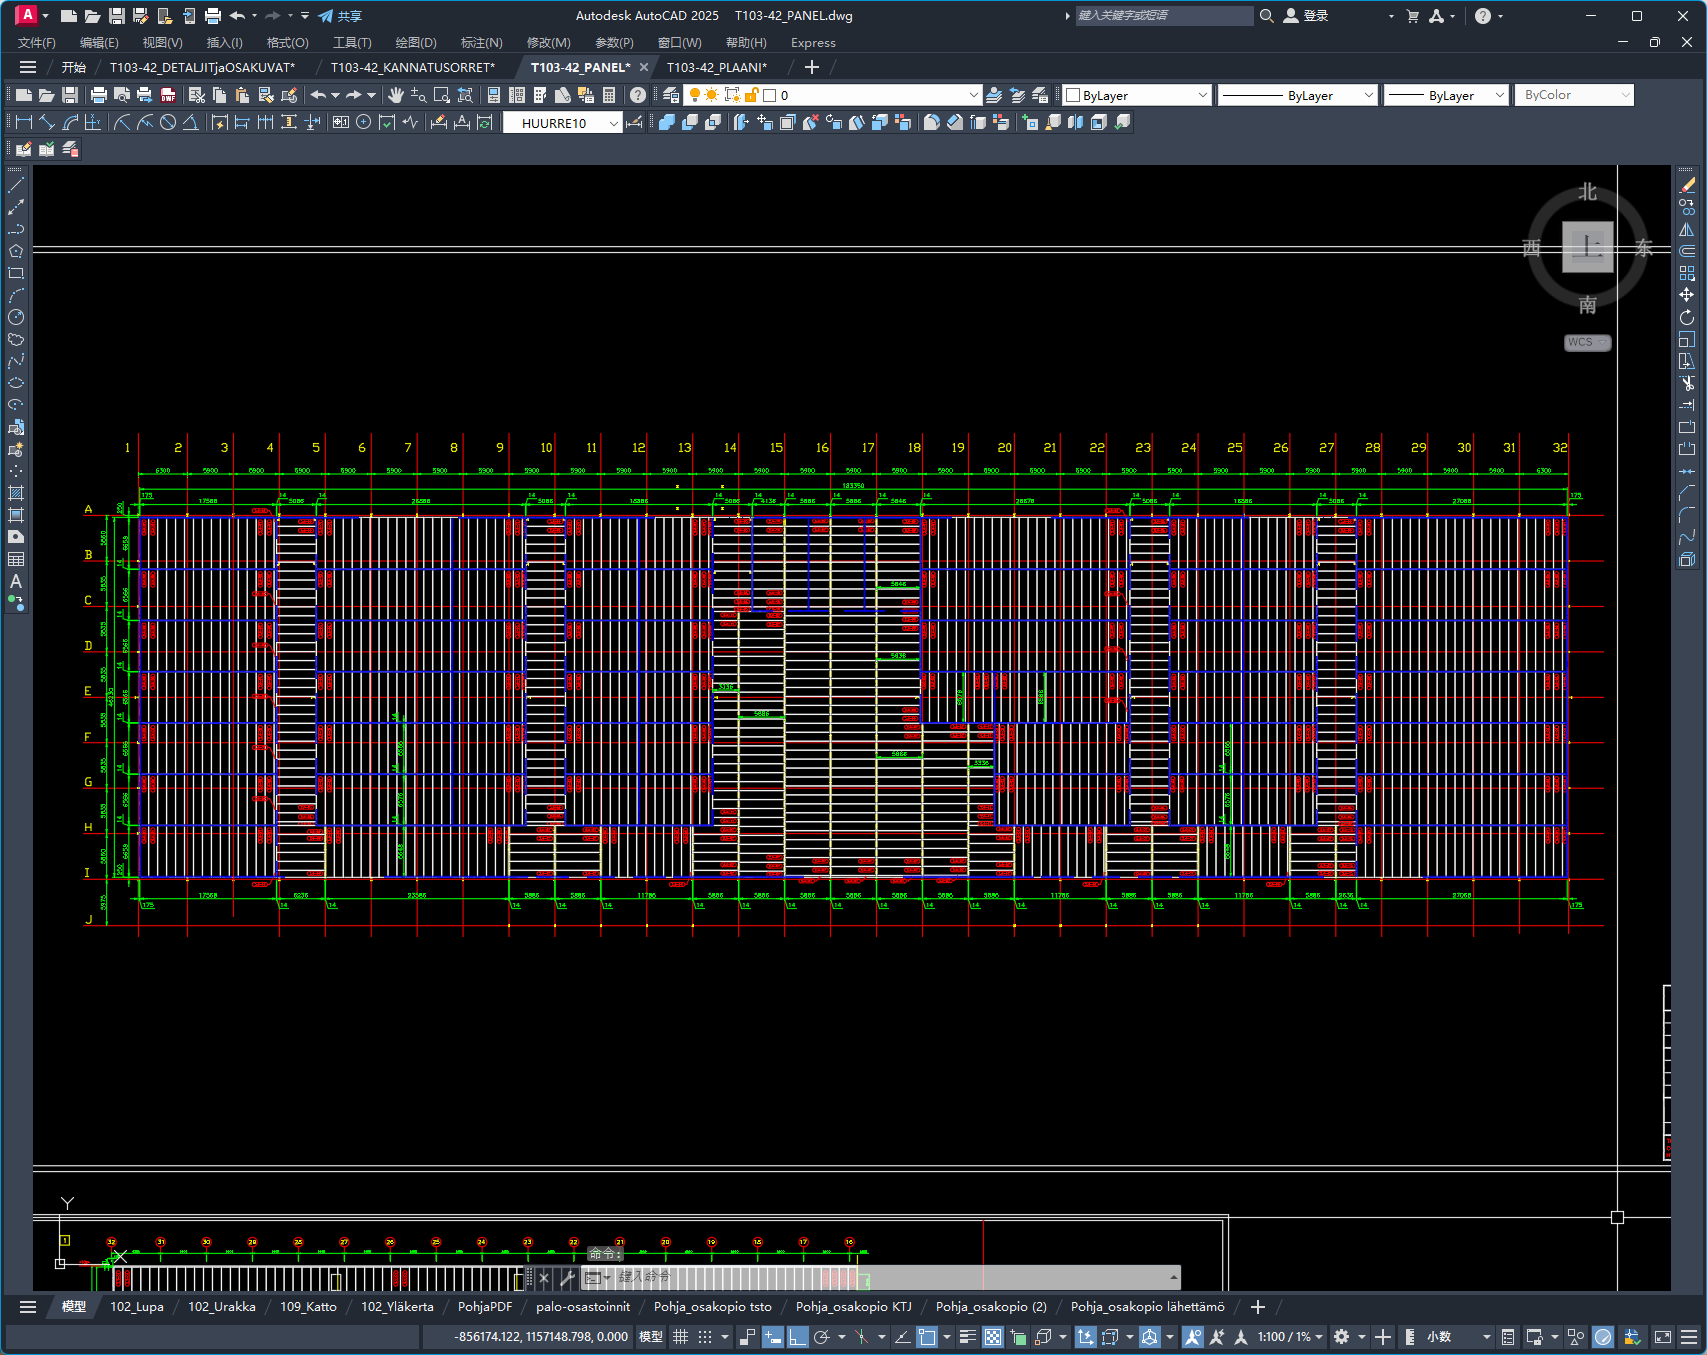
Task: Click the 共享 share button
Action: 340,16
